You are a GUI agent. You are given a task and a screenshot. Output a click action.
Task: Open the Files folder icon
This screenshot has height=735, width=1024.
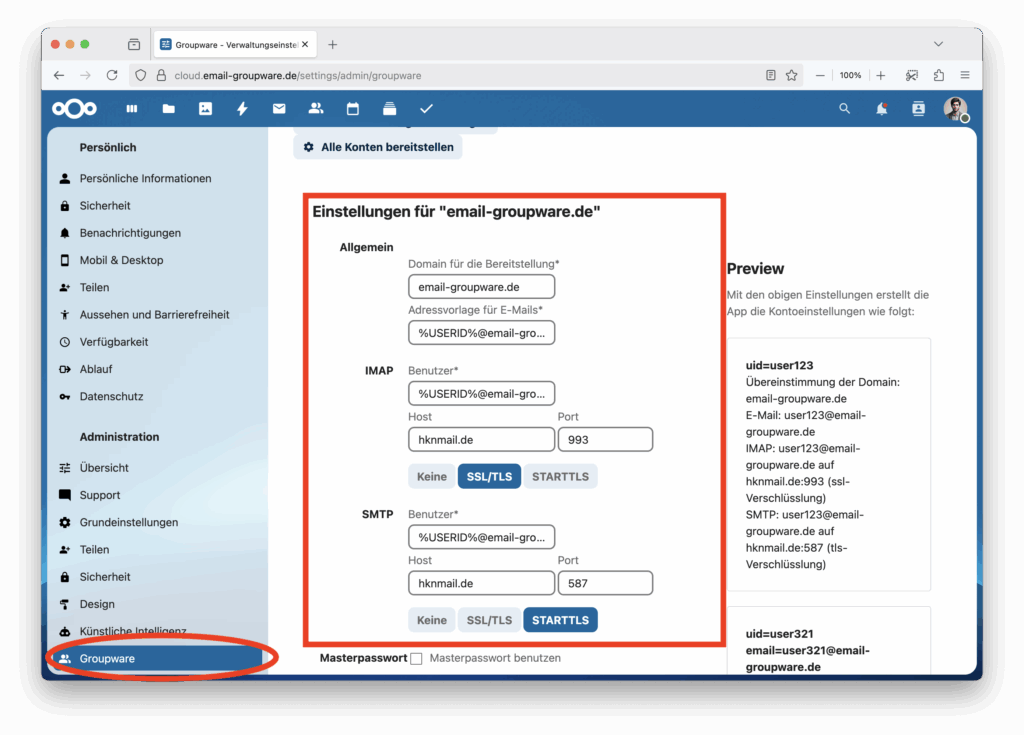coord(168,108)
